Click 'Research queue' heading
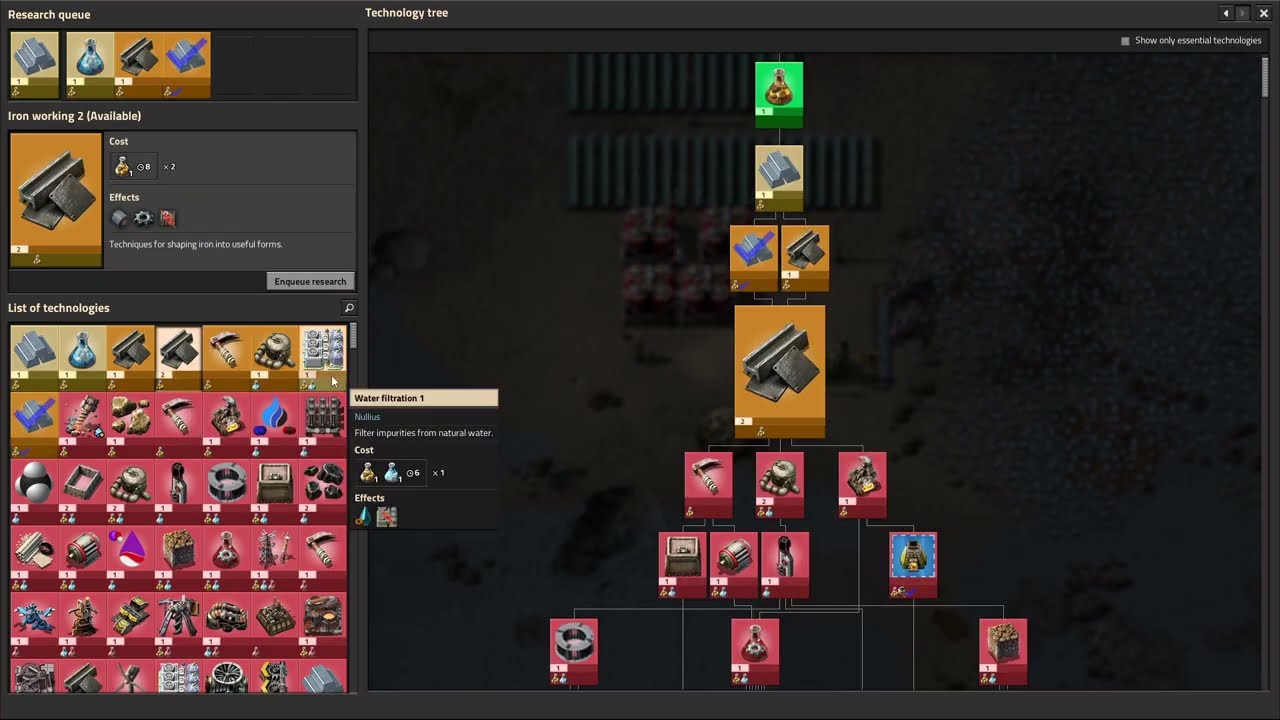 (x=49, y=15)
